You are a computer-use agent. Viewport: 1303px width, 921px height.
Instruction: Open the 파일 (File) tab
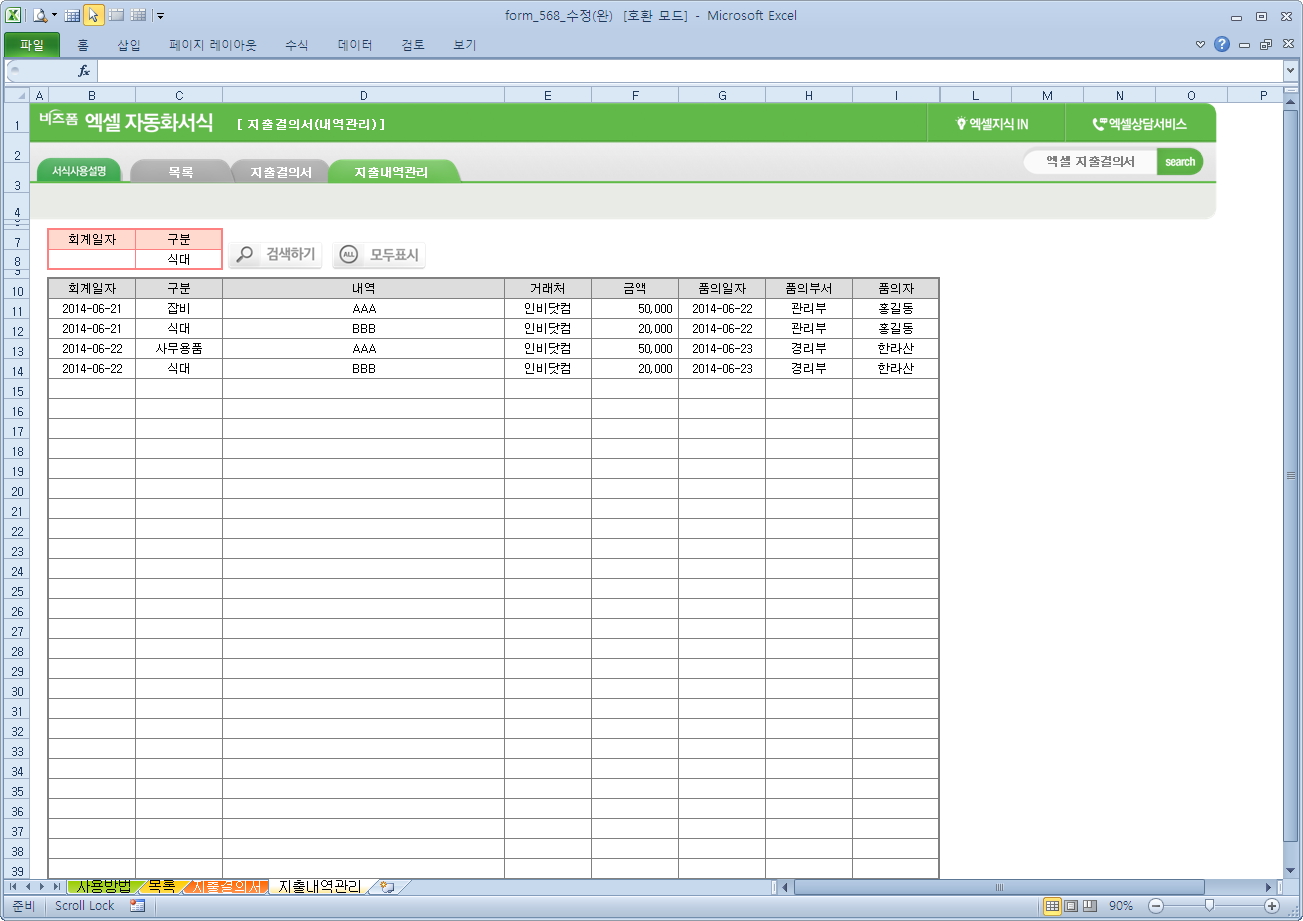pos(32,45)
